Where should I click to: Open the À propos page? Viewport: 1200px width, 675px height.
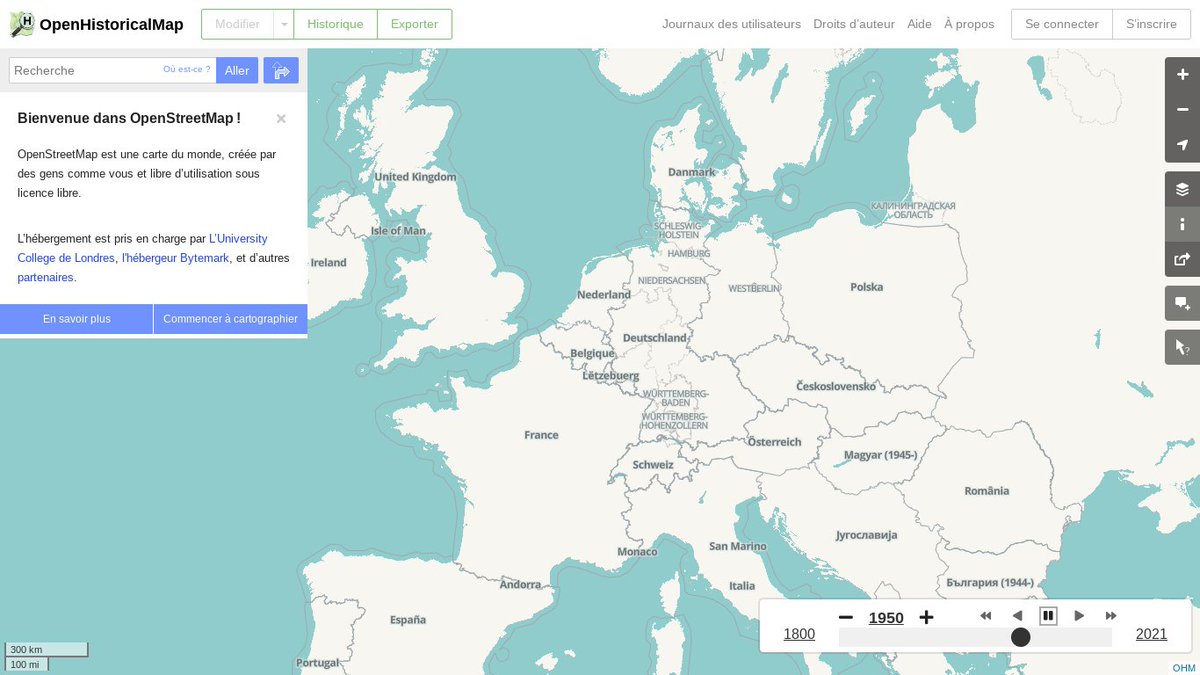point(969,24)
